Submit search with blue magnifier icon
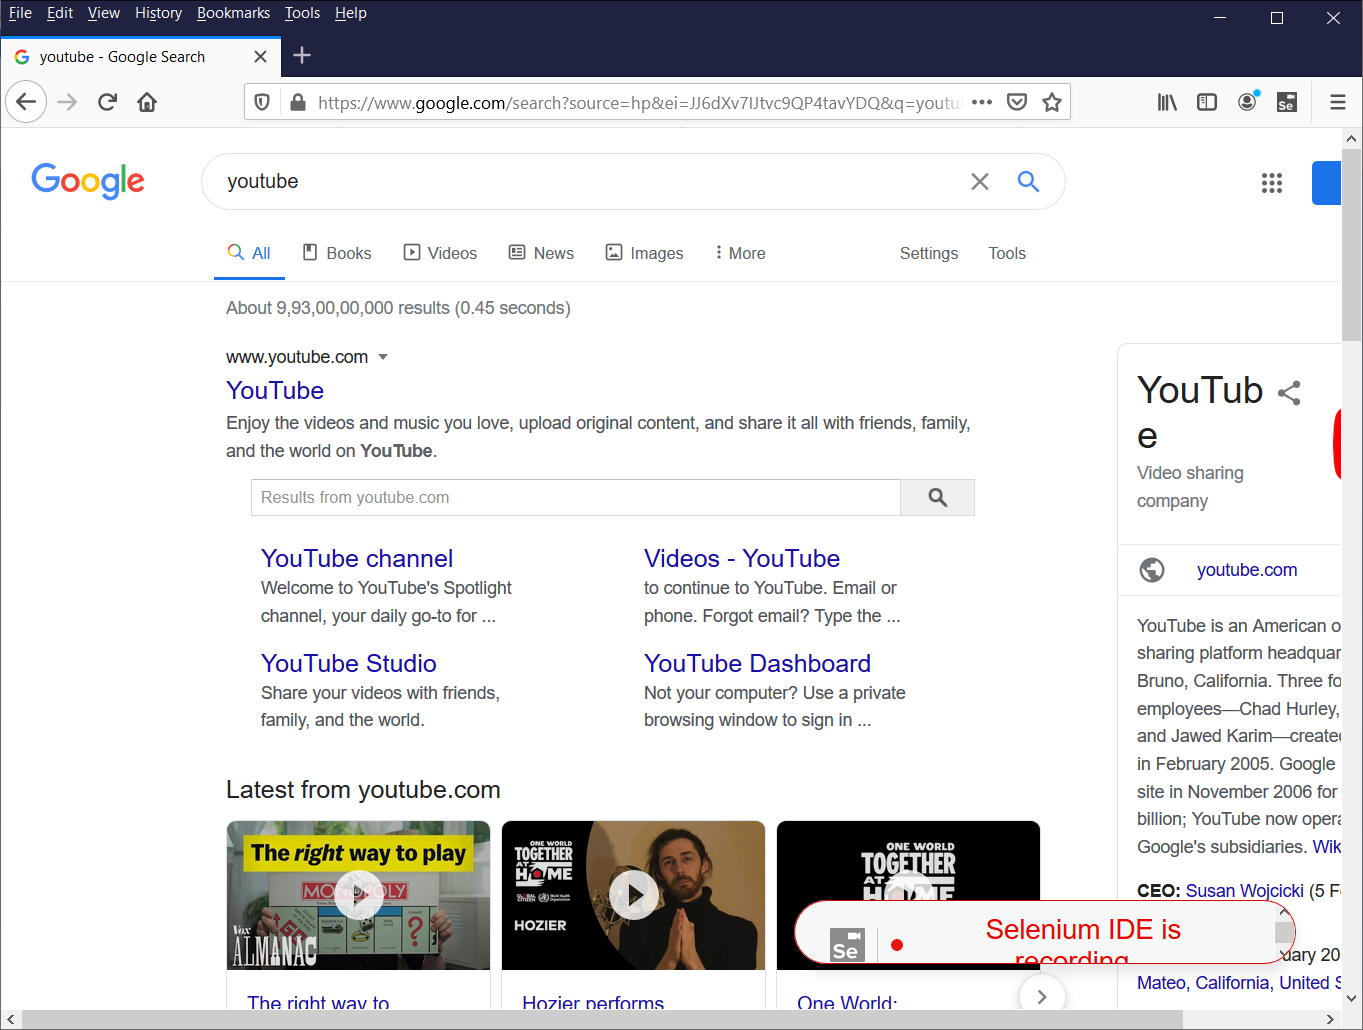Viewport: 1363px width, 1030px height. click(x=1028, y=181)
